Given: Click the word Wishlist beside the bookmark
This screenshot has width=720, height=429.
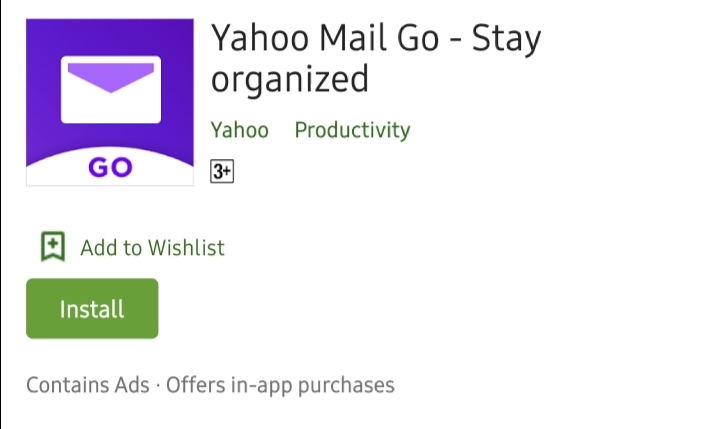Looking at the screenshot, I should [187, 247].
